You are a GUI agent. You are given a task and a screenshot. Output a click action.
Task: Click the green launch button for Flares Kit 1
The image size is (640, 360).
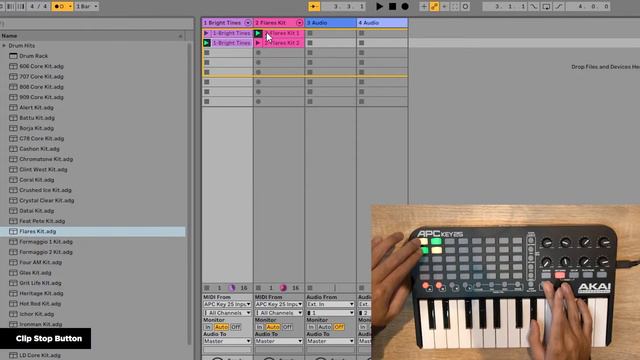pyautogui.click(x=258, y=33)
